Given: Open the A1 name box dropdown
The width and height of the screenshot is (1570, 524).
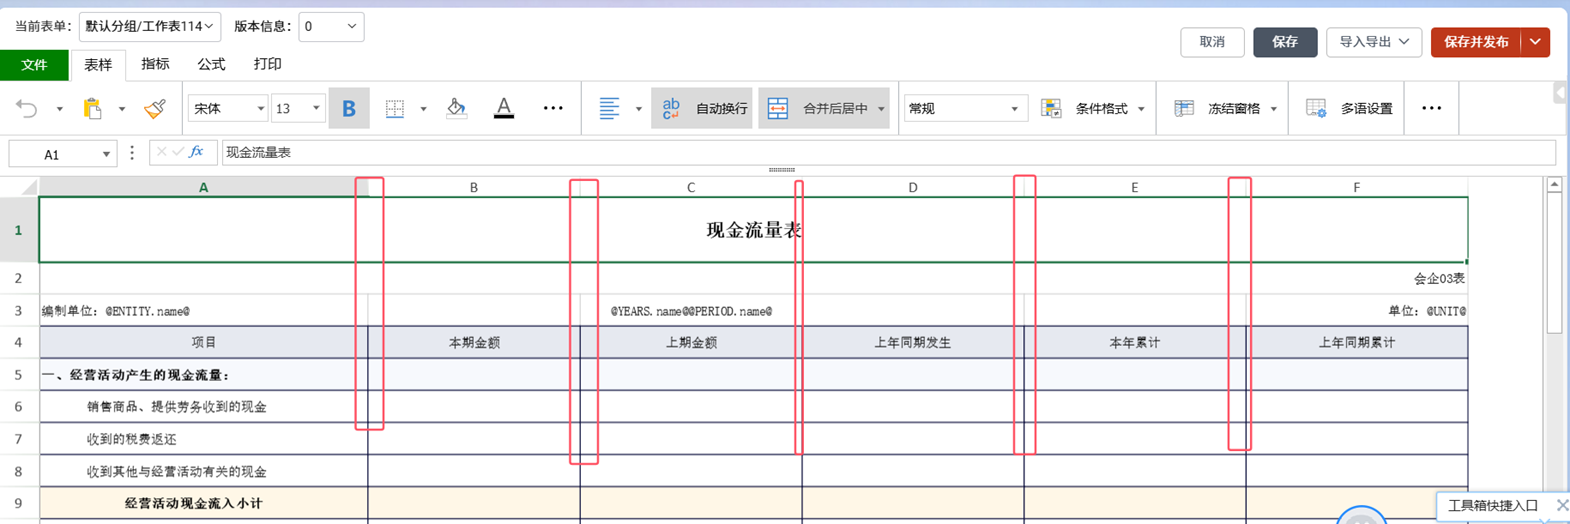Looking at the screenshot, I should (x=106, y=154).
